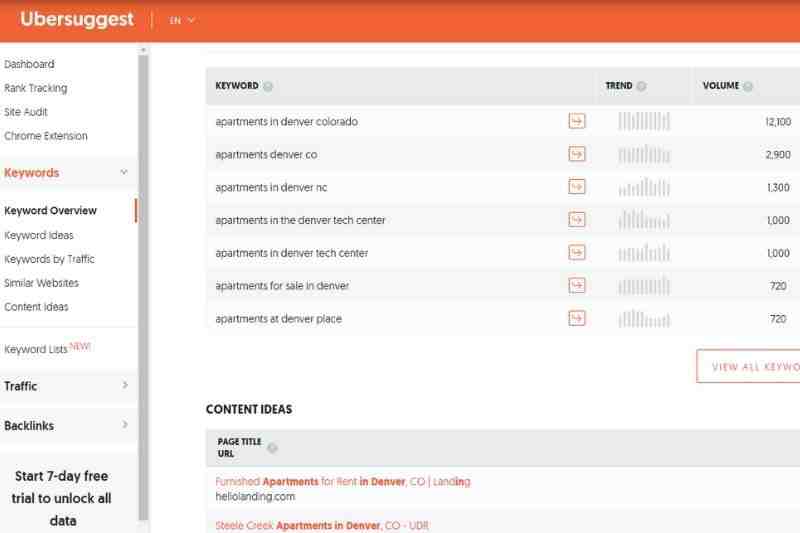Click arrow icon beside 'apartments in denver colorado'

pos(577,121)
